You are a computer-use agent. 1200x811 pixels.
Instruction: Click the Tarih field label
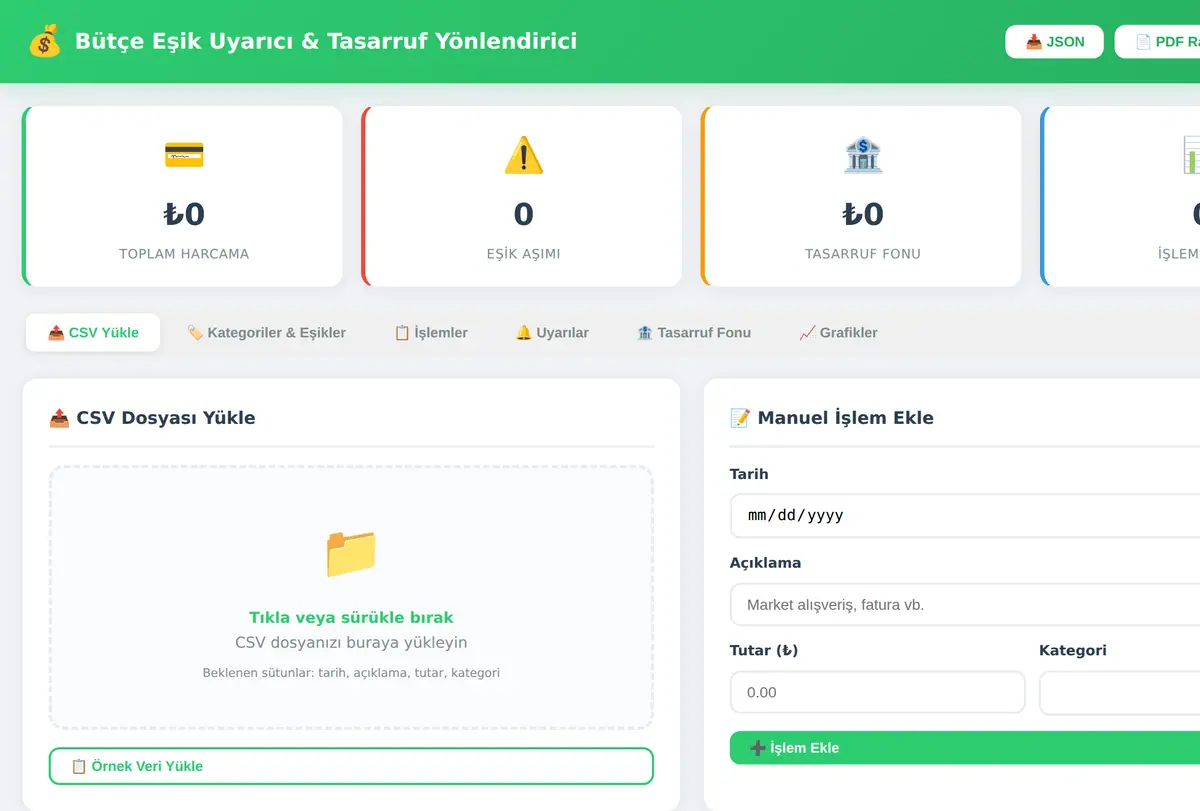click(x=749, y=474)
